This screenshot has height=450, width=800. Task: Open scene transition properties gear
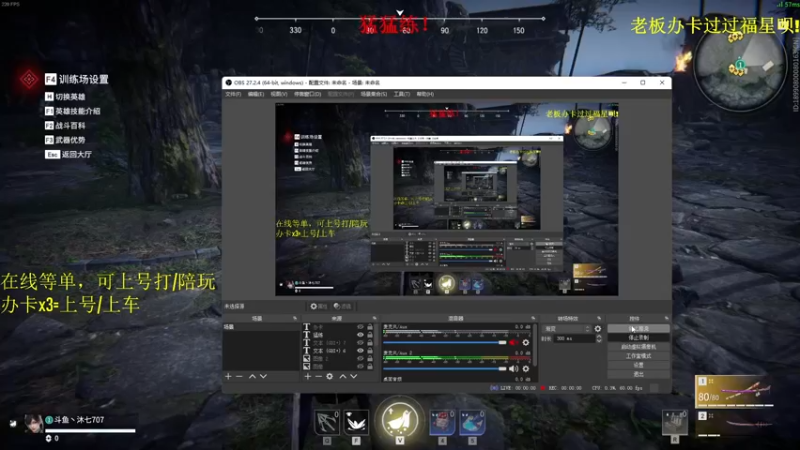tap(598, 329)
